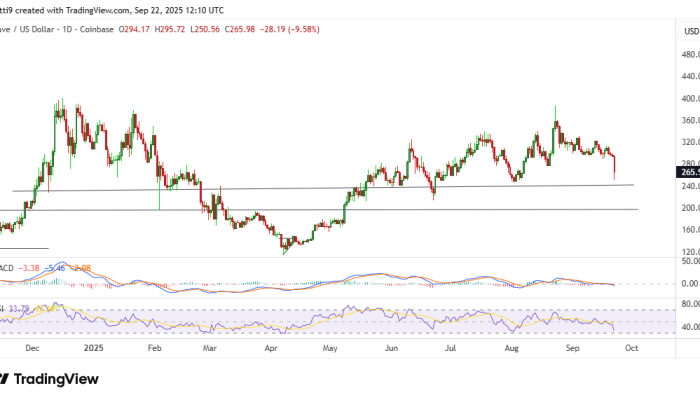Open the USD currency selector on price axis
700x400 pixels.
coord(690,30)
